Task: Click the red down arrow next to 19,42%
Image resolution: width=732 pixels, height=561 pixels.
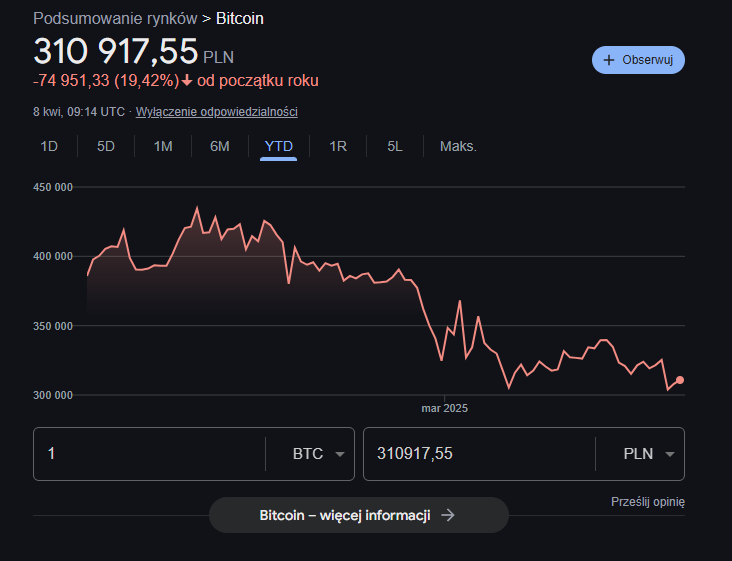Action: [187, 81]
